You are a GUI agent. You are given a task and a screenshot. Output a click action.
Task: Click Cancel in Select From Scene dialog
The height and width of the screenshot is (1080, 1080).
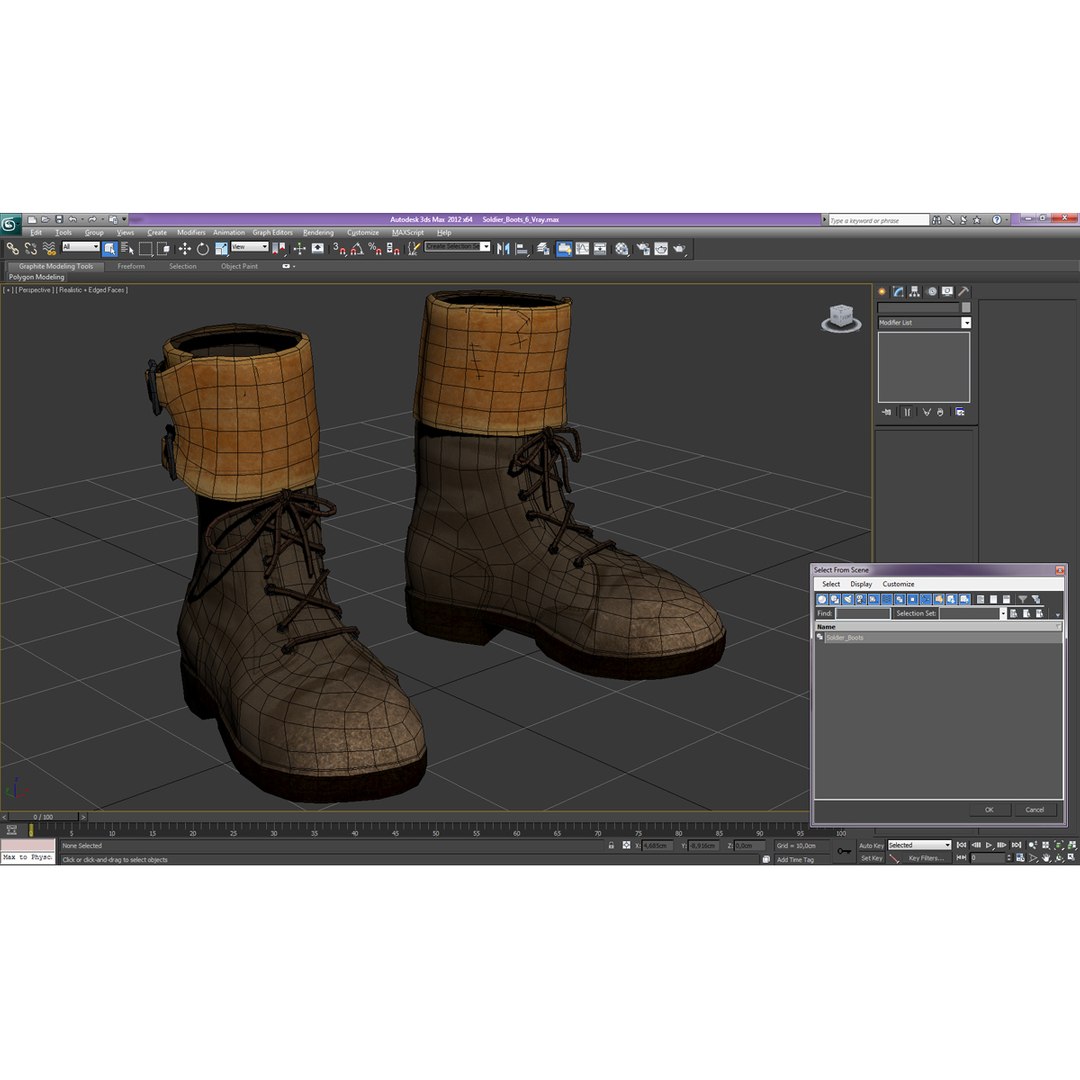[x=1035, y=810]
